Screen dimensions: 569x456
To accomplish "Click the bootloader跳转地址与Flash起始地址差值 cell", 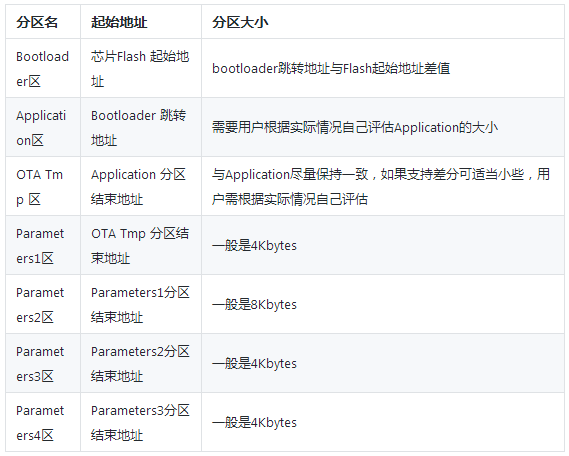I will pyautogui.click(x=383, y=68).
